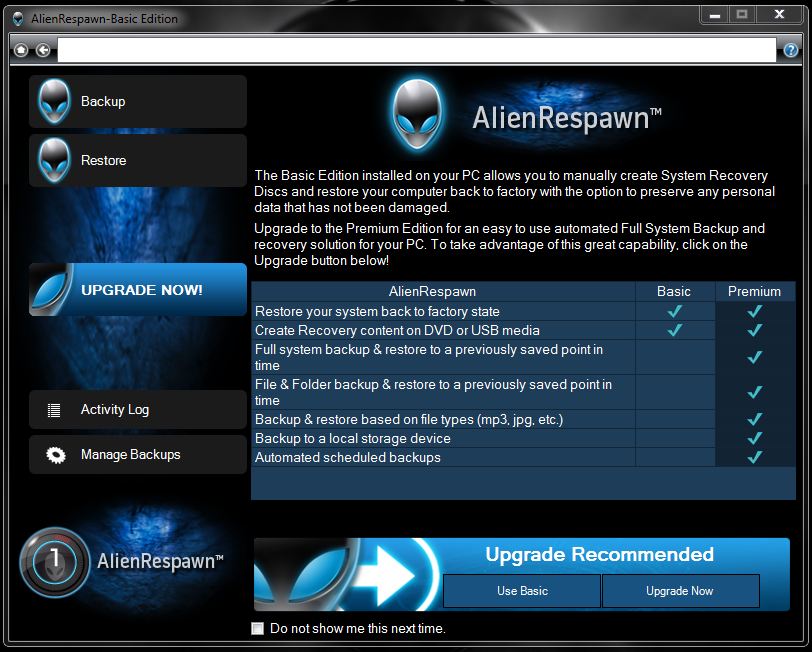Minimize the AlienRespawn window

coord(715,15)
